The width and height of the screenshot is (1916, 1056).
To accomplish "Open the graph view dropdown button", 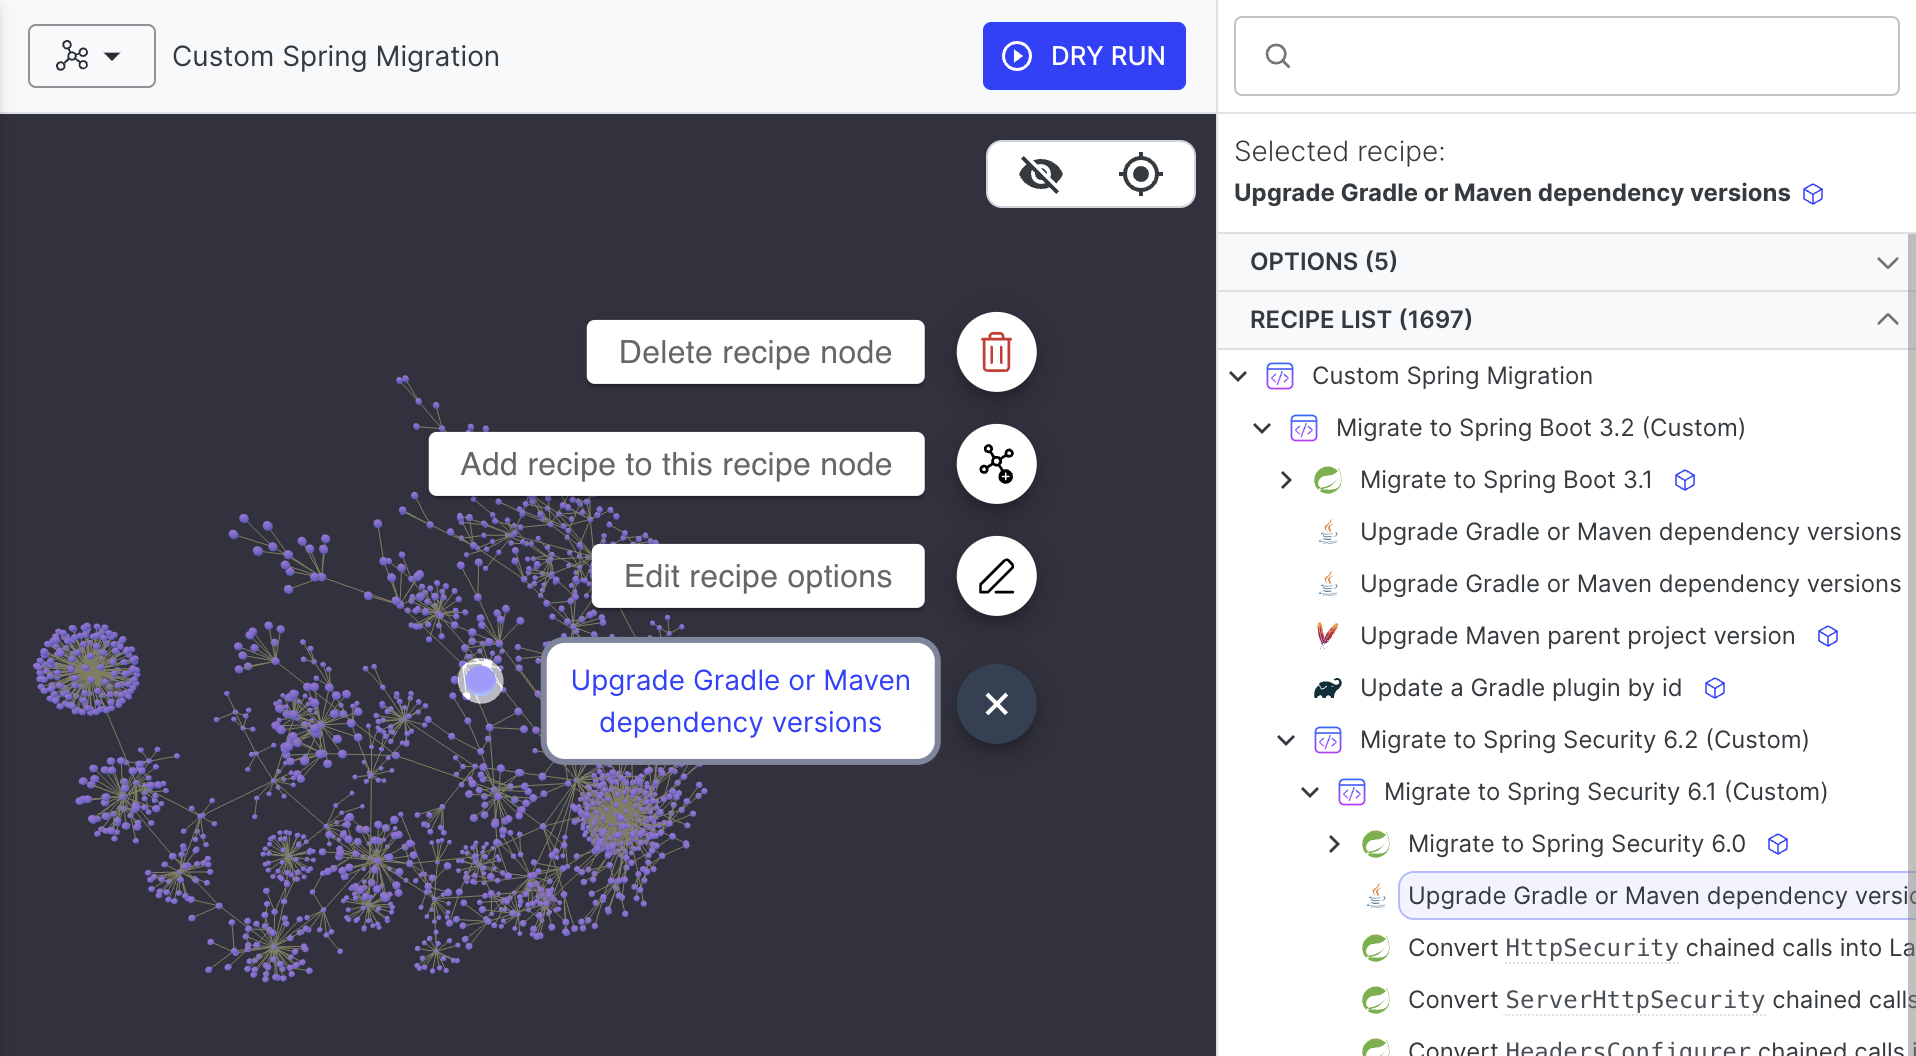I will coord(91,56).
